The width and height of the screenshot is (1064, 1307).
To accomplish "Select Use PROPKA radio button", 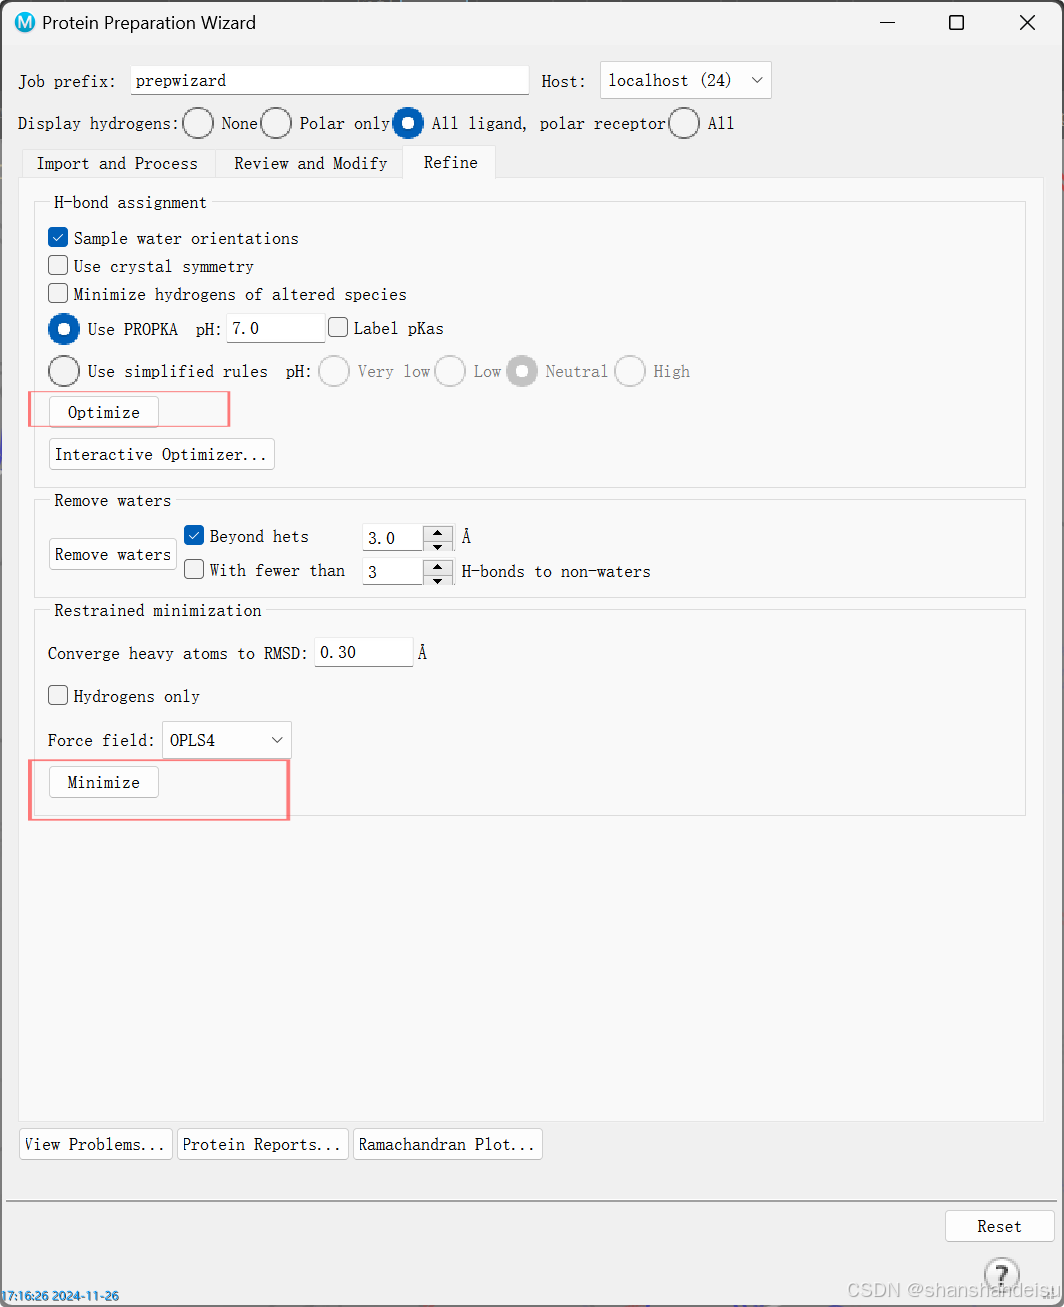I will tap(64, 329).
